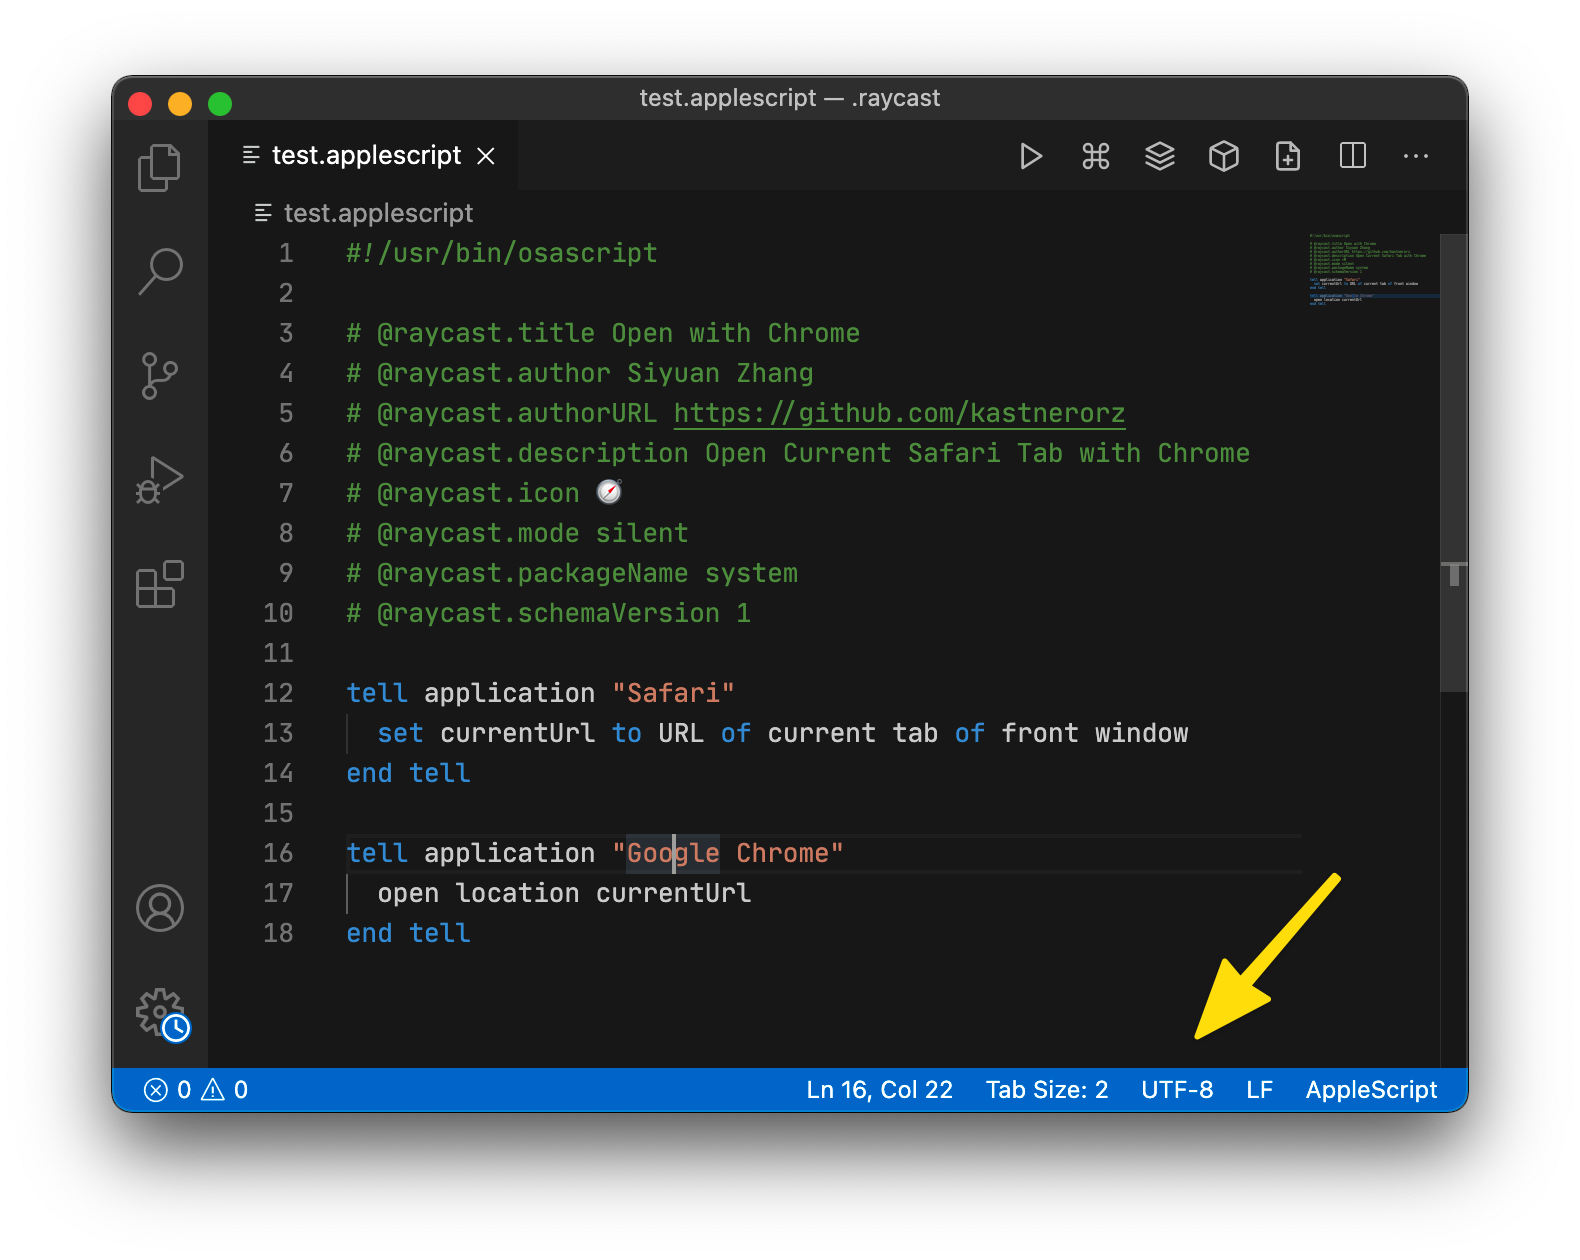Click the yellow minimize window button
The height and width of the screenshot is (1260, 1580).
180,103
